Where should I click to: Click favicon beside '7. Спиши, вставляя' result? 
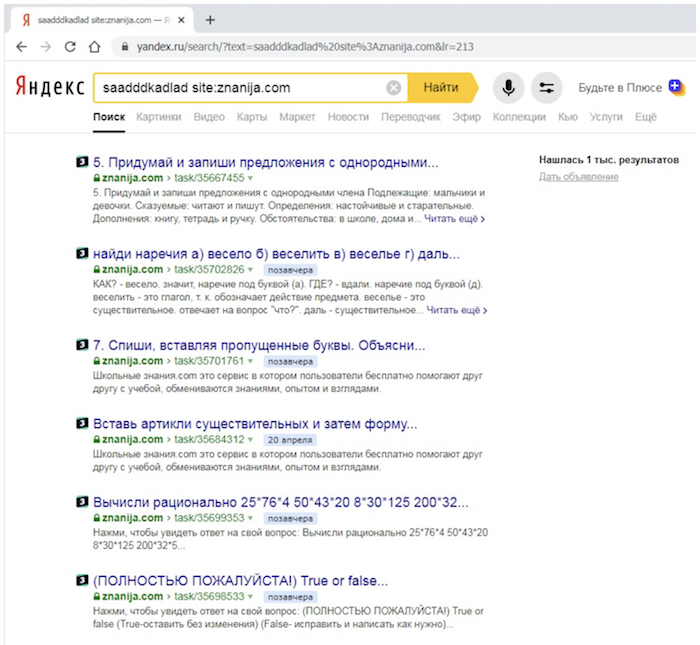[82, 345]
